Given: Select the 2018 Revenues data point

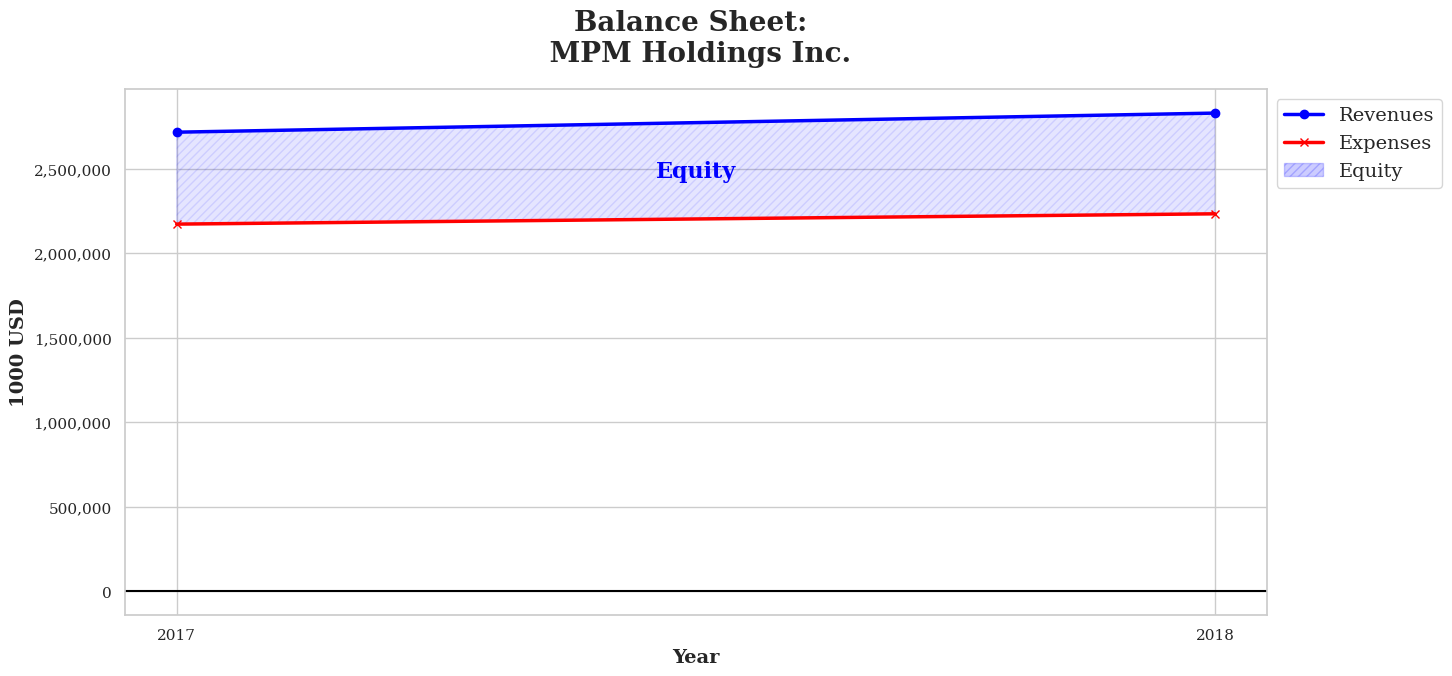Looking at the screenshot, I should coord(1215,113).
